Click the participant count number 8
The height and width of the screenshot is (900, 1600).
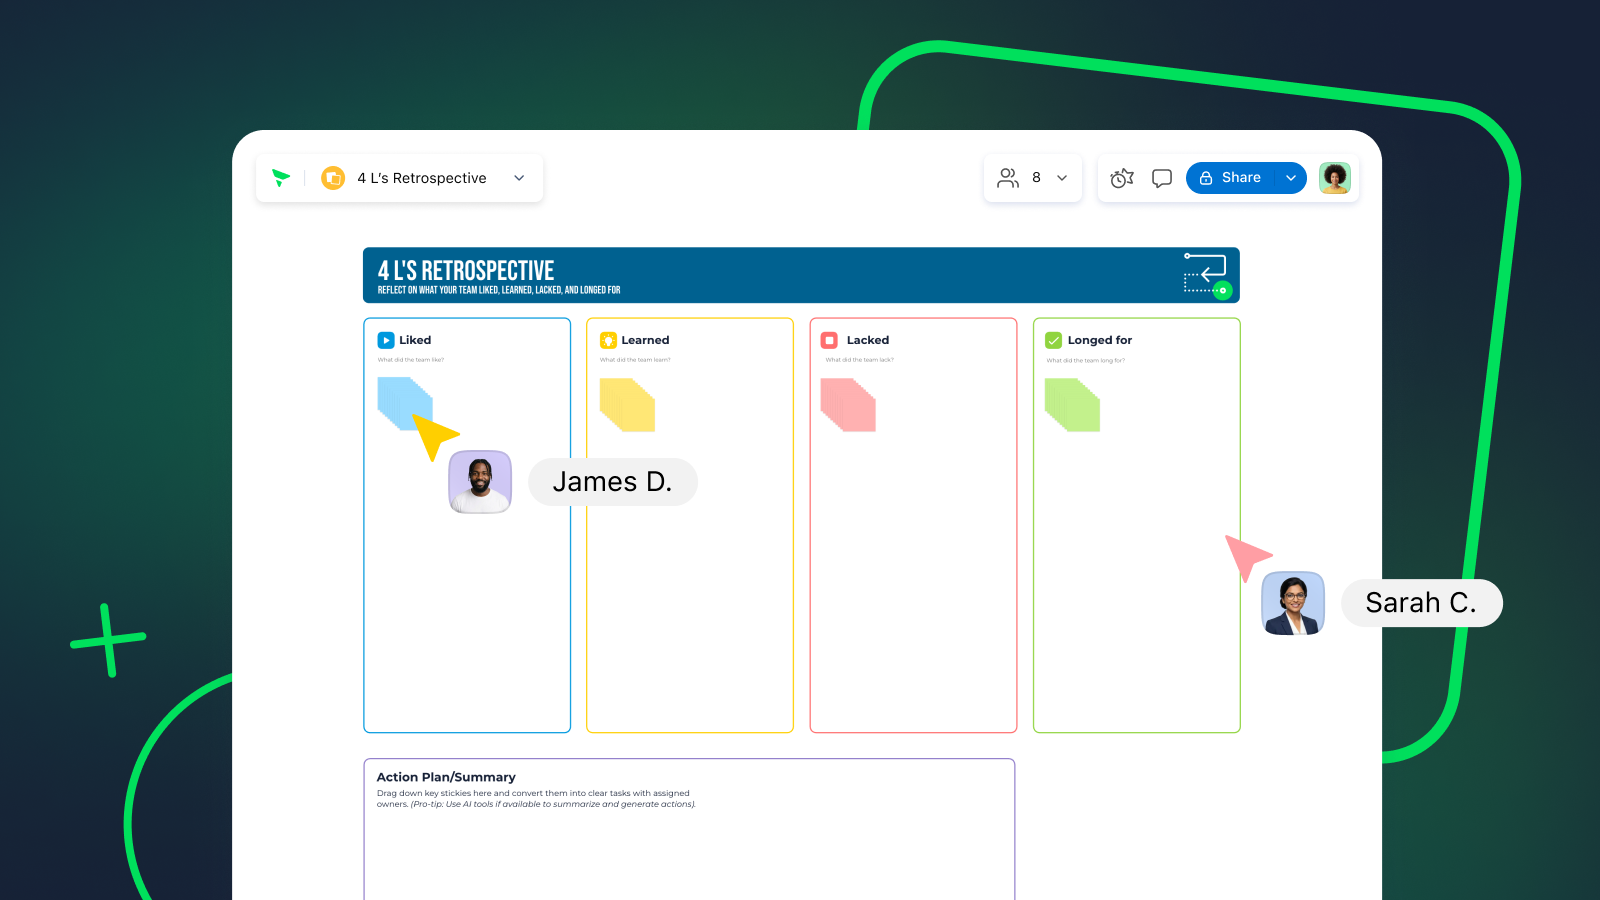coord(1036,178)
